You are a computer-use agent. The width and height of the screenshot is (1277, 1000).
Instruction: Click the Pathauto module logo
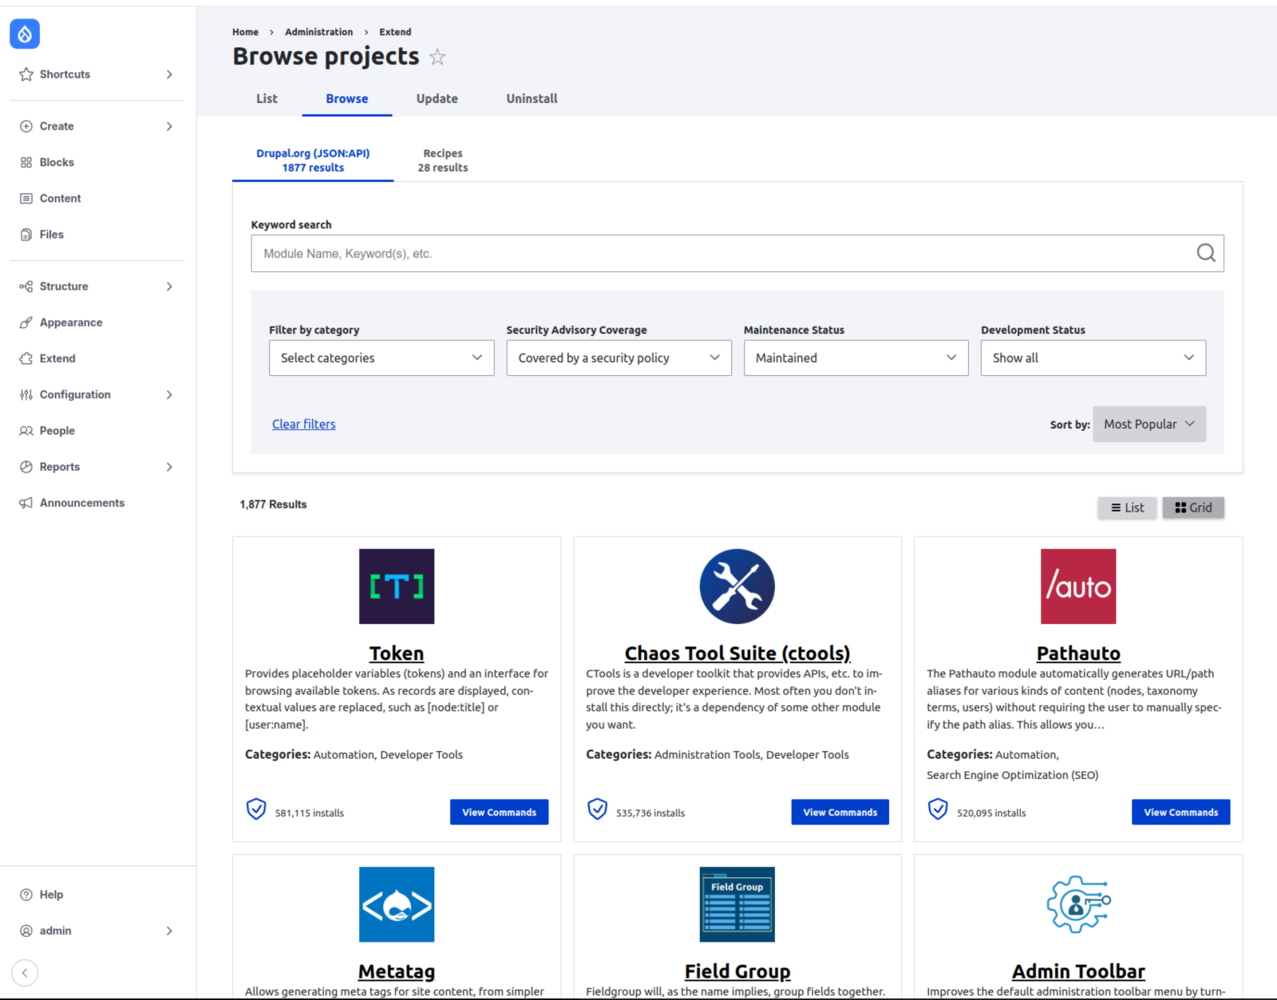click(1078, 586)
